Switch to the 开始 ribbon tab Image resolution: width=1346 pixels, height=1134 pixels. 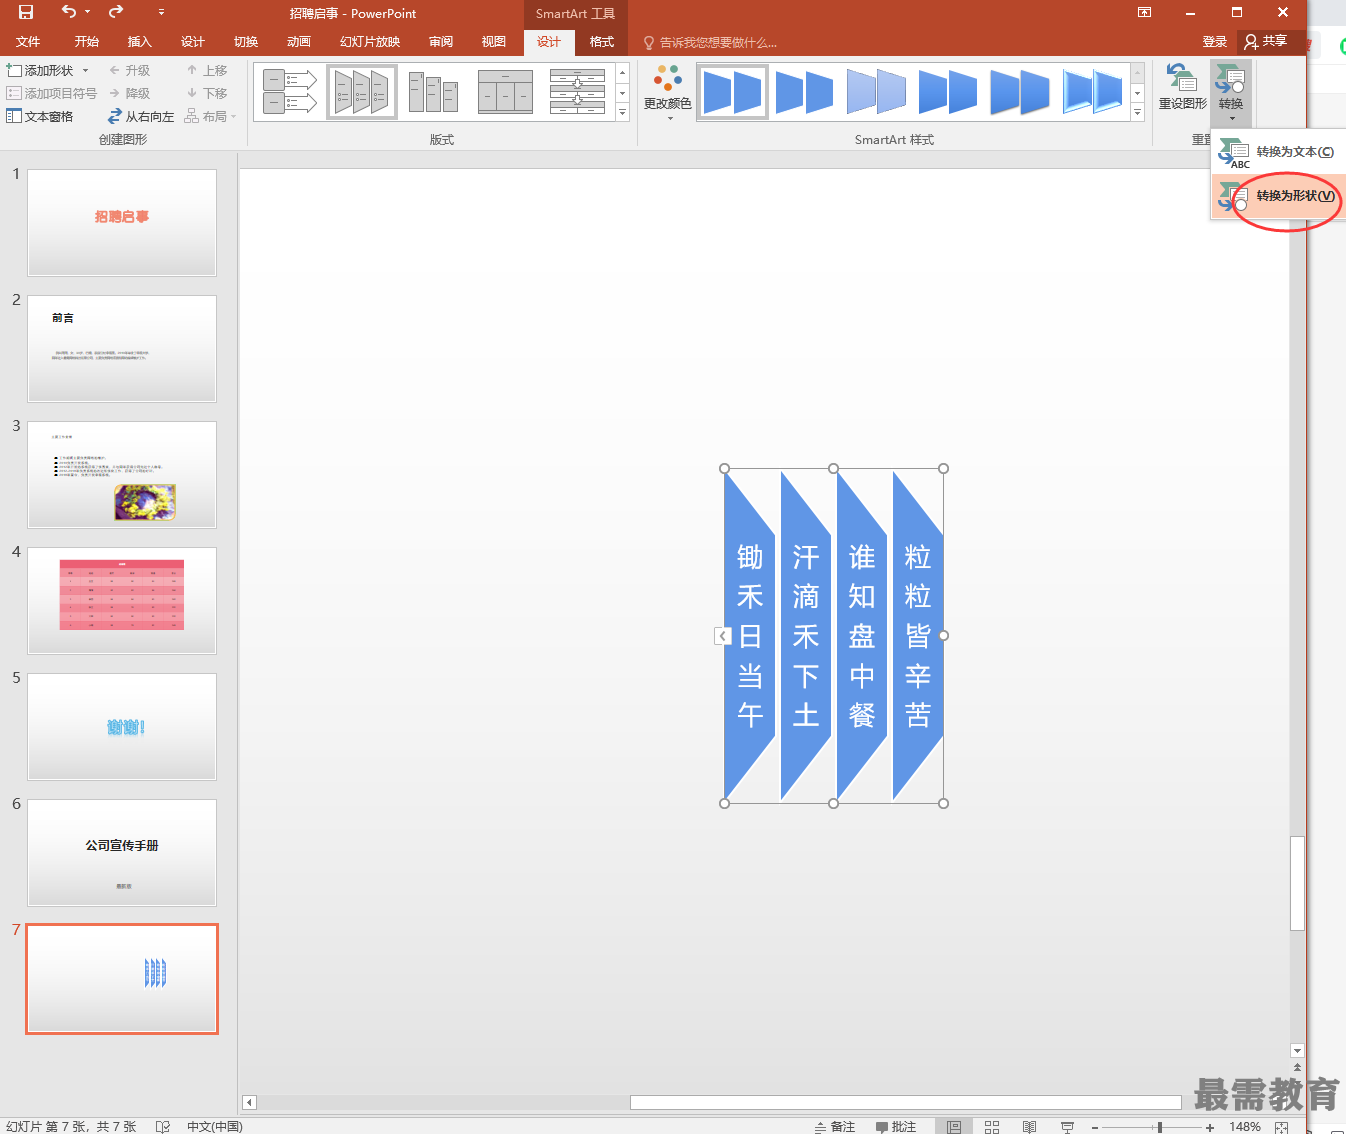coord(87,42)
